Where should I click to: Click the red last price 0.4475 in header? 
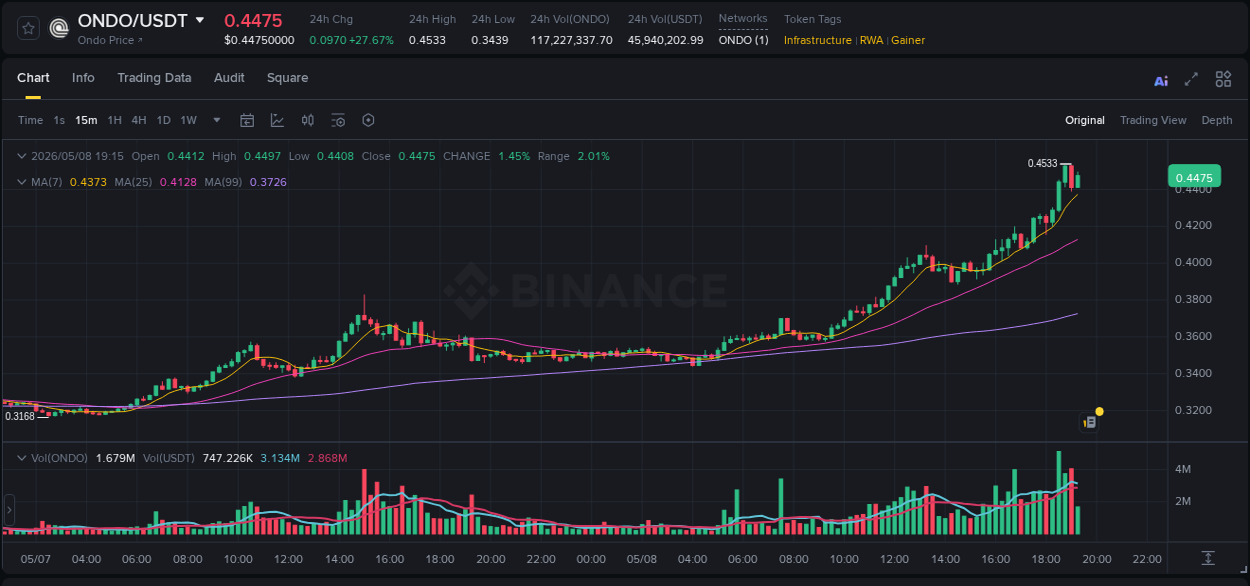tap(253, 21)
